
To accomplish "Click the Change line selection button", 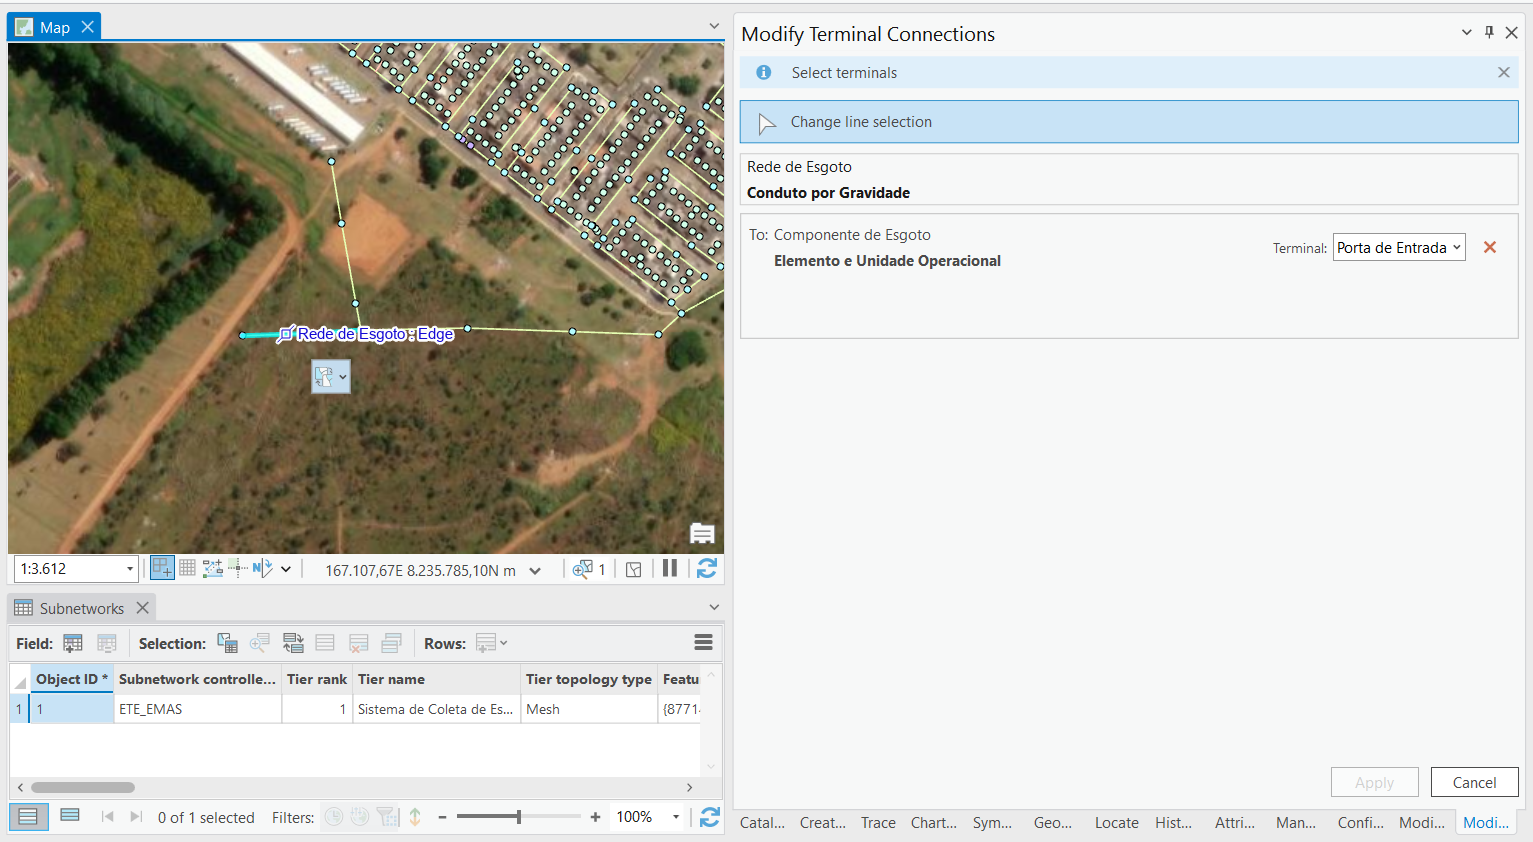I will [x=1128, y=121].
